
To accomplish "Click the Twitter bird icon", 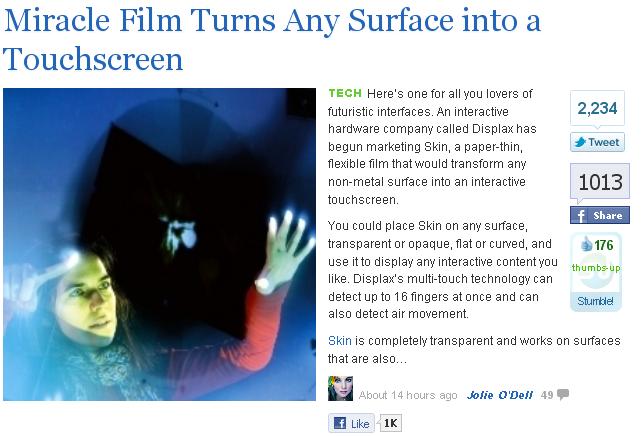I will point(580,142).
